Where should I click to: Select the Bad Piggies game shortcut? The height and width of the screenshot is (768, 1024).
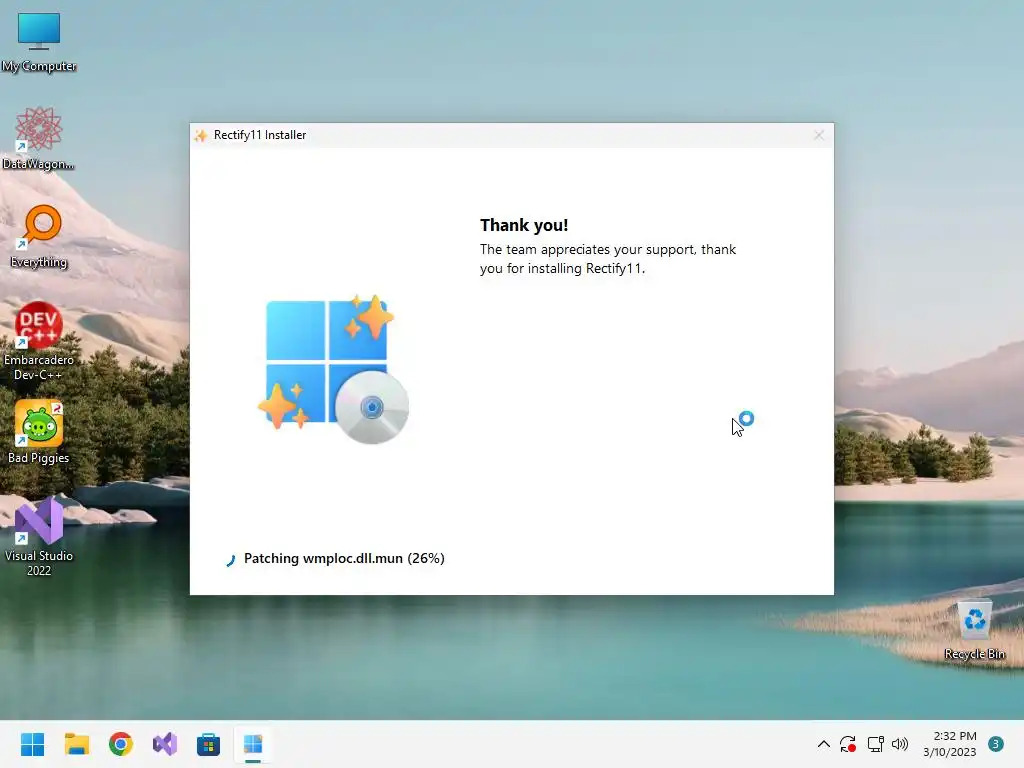39,432
